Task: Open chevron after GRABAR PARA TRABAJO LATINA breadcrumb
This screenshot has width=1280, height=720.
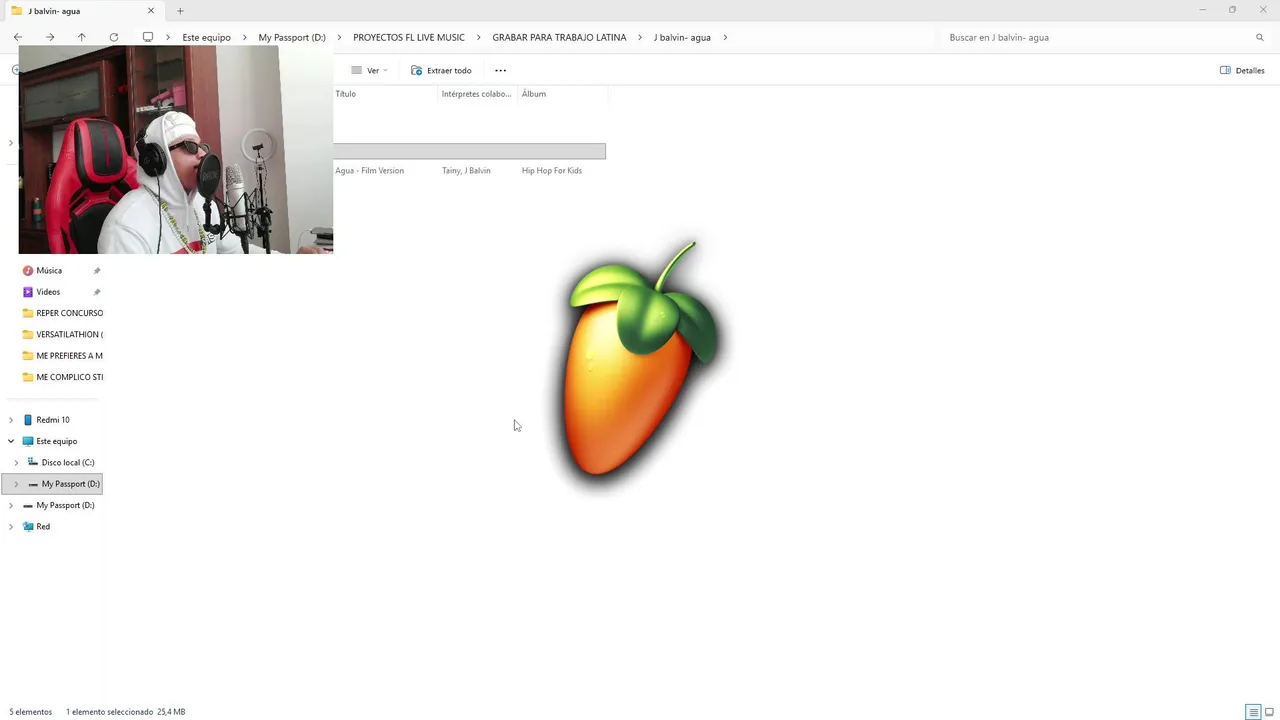Action: click(x=640, y=37)
